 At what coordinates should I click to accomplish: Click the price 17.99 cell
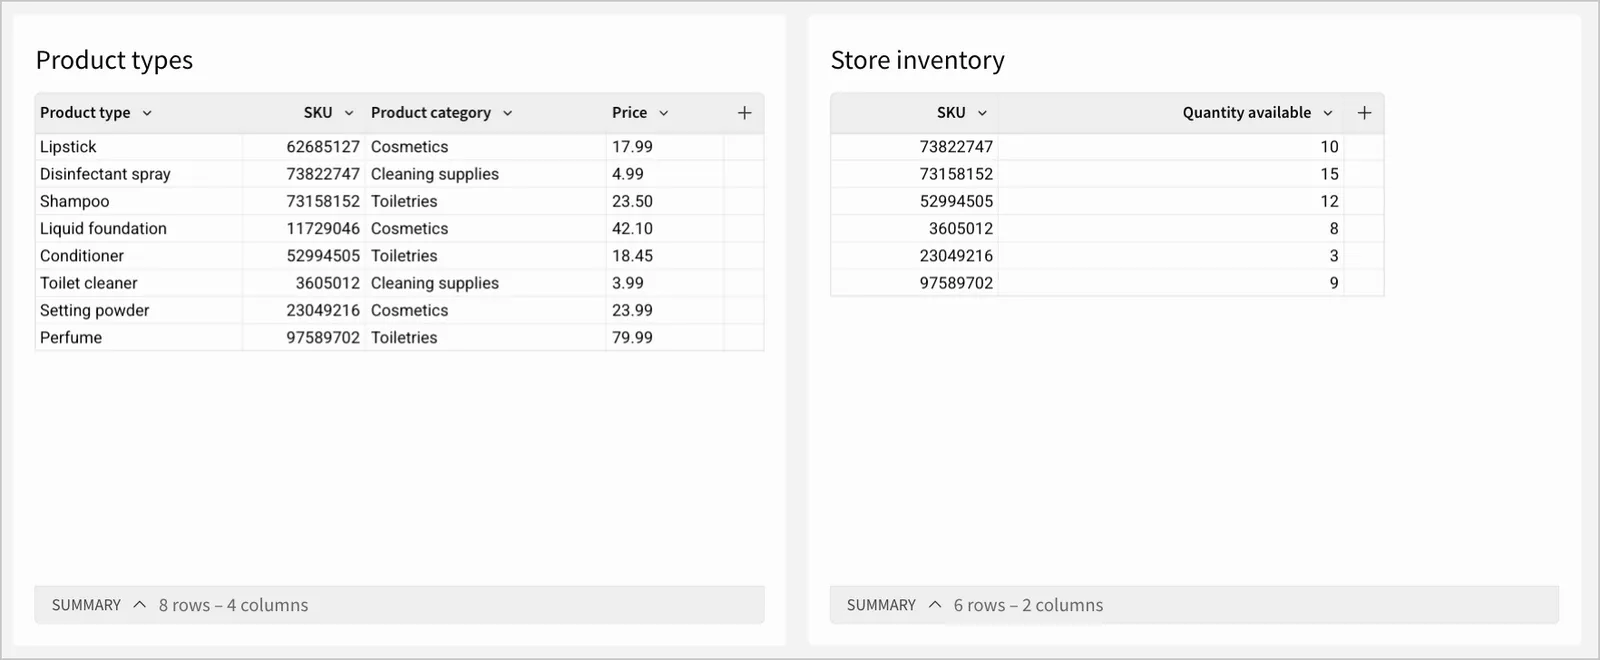click(664, 147)
